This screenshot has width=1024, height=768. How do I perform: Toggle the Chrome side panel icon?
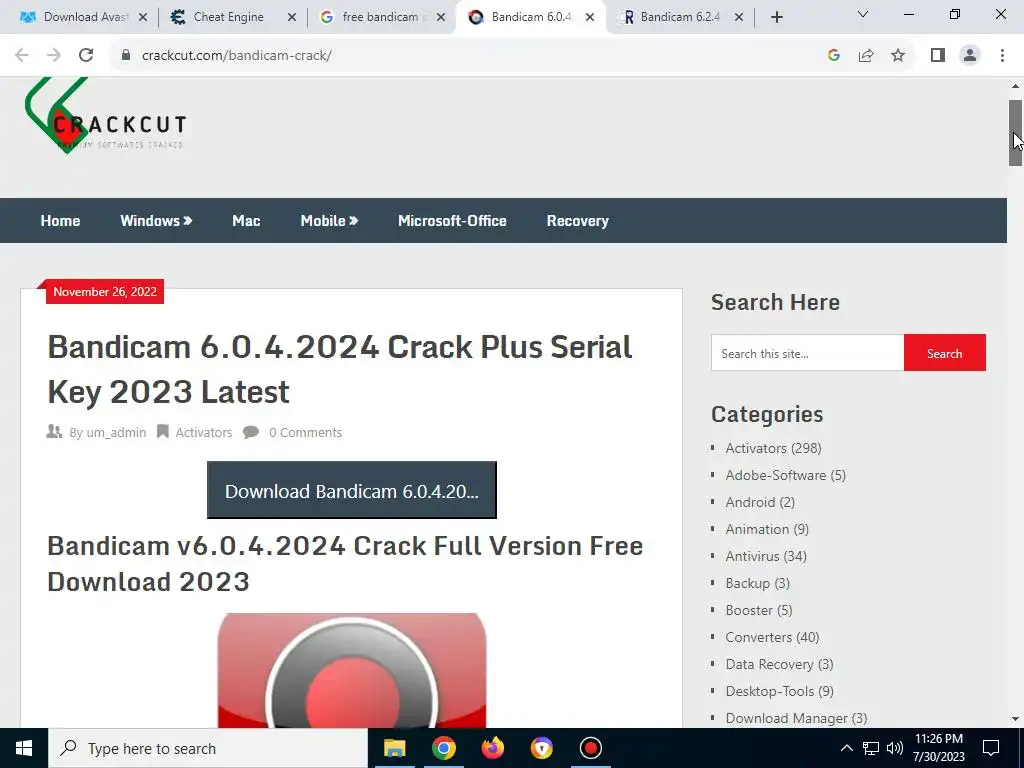[x=938, y=56]
